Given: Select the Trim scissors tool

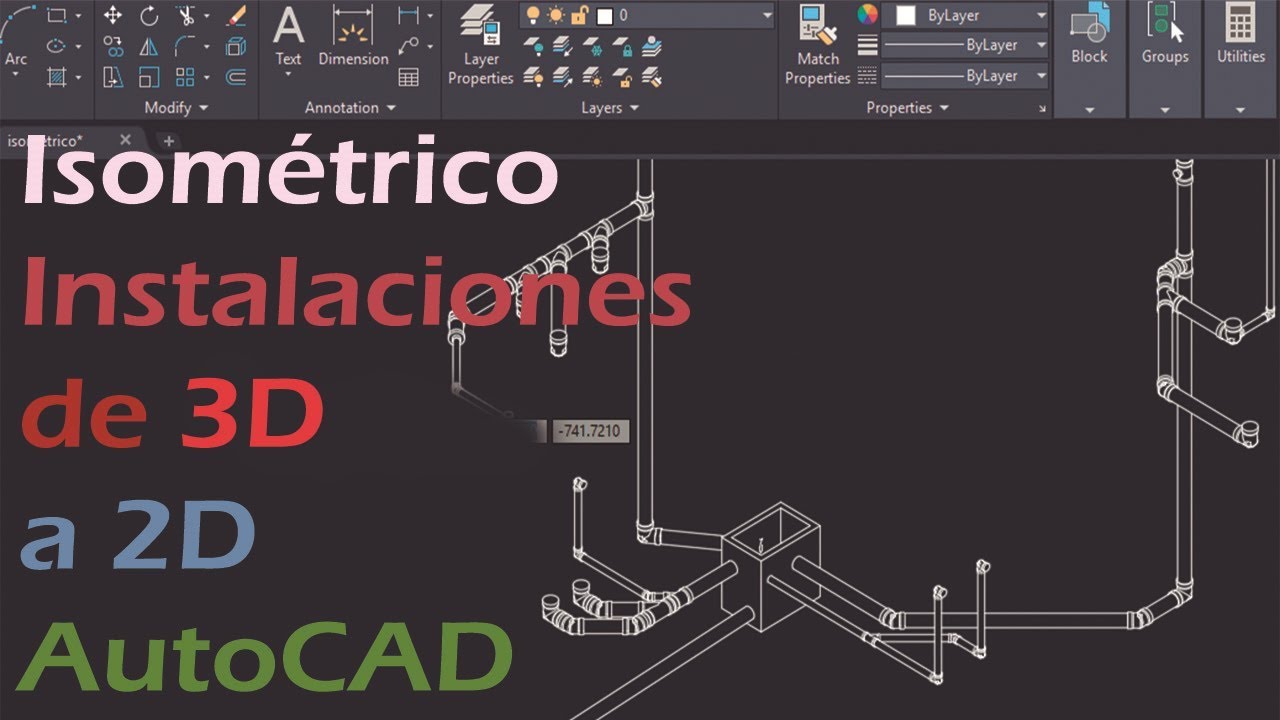Looking at the screenshot, I should click(x=184, y=15).
